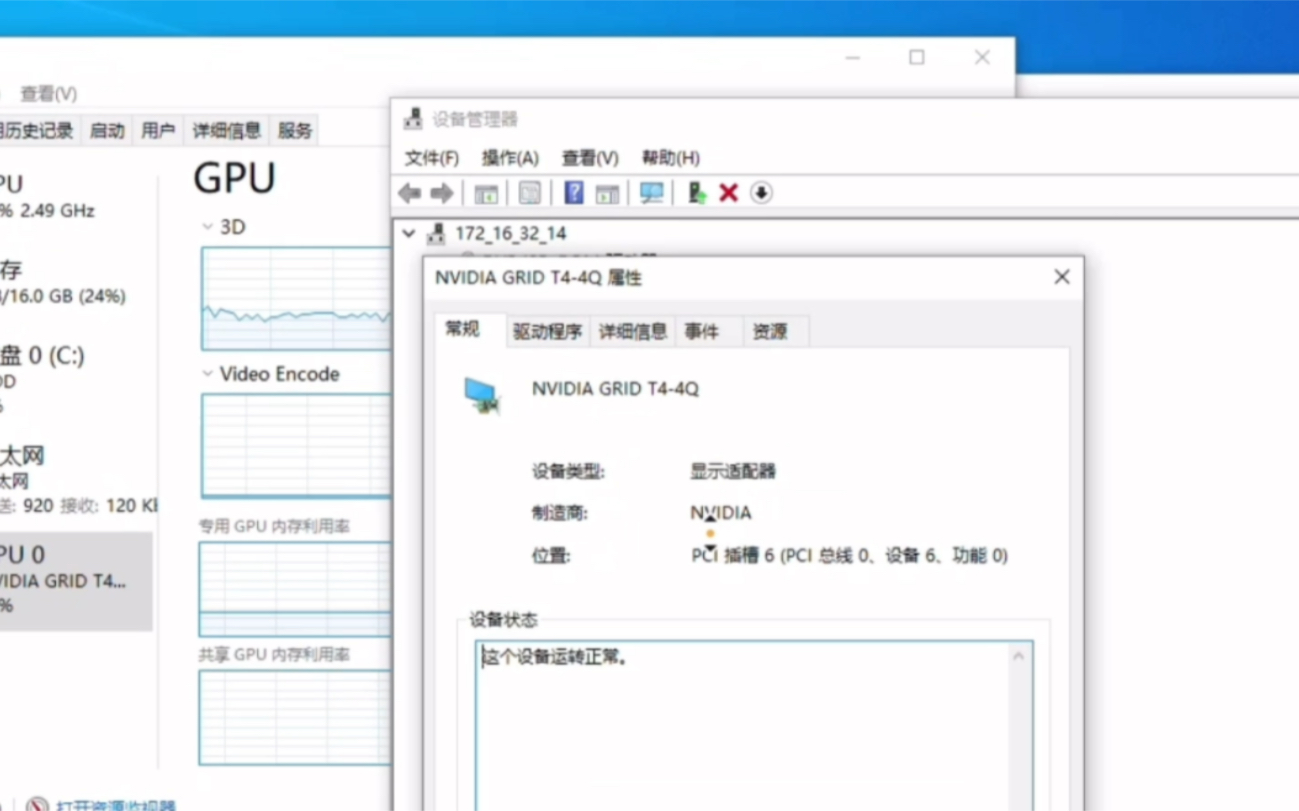Select the 172_16_32_14 root tree item
The image size is (1299, 811).
click(x=510, y=233)
